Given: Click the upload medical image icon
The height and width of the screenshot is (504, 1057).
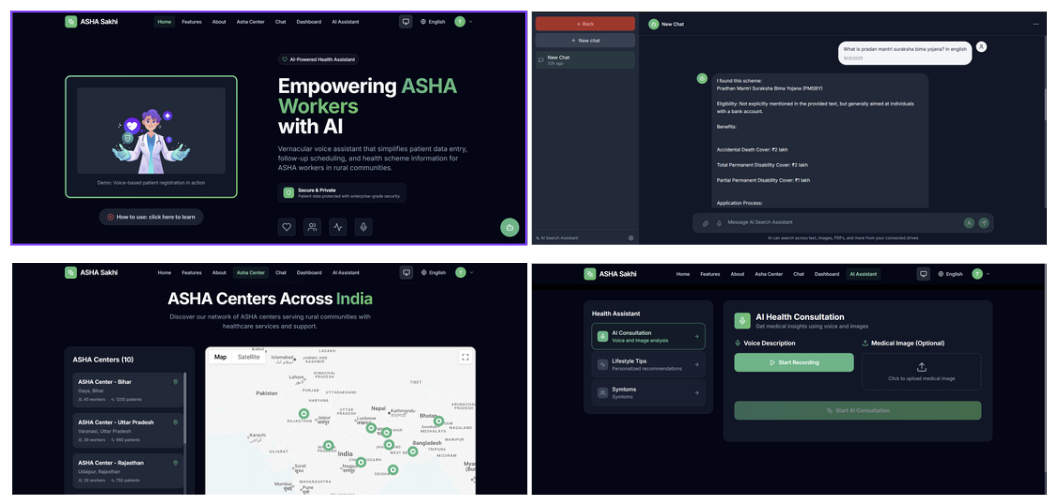Looking at the screenshot, I should pos(921,367).
